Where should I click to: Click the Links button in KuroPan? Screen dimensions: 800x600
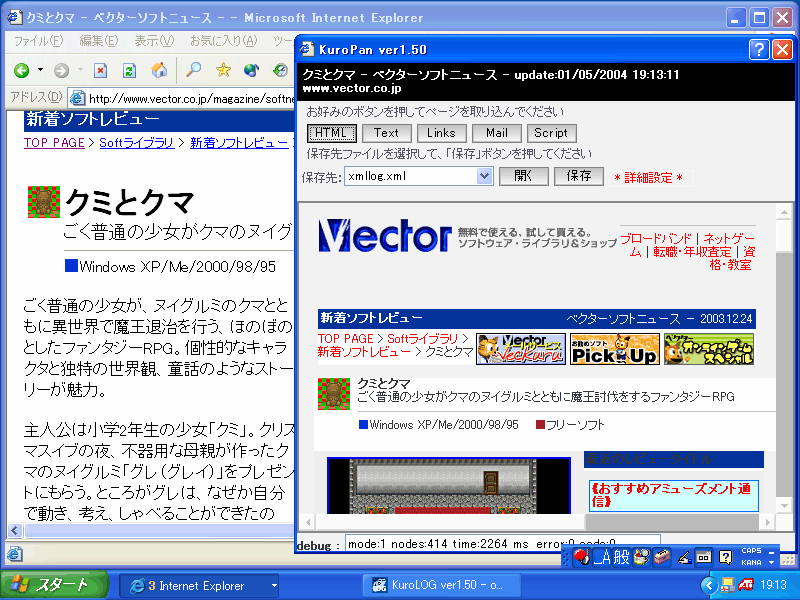click(441, 133)
